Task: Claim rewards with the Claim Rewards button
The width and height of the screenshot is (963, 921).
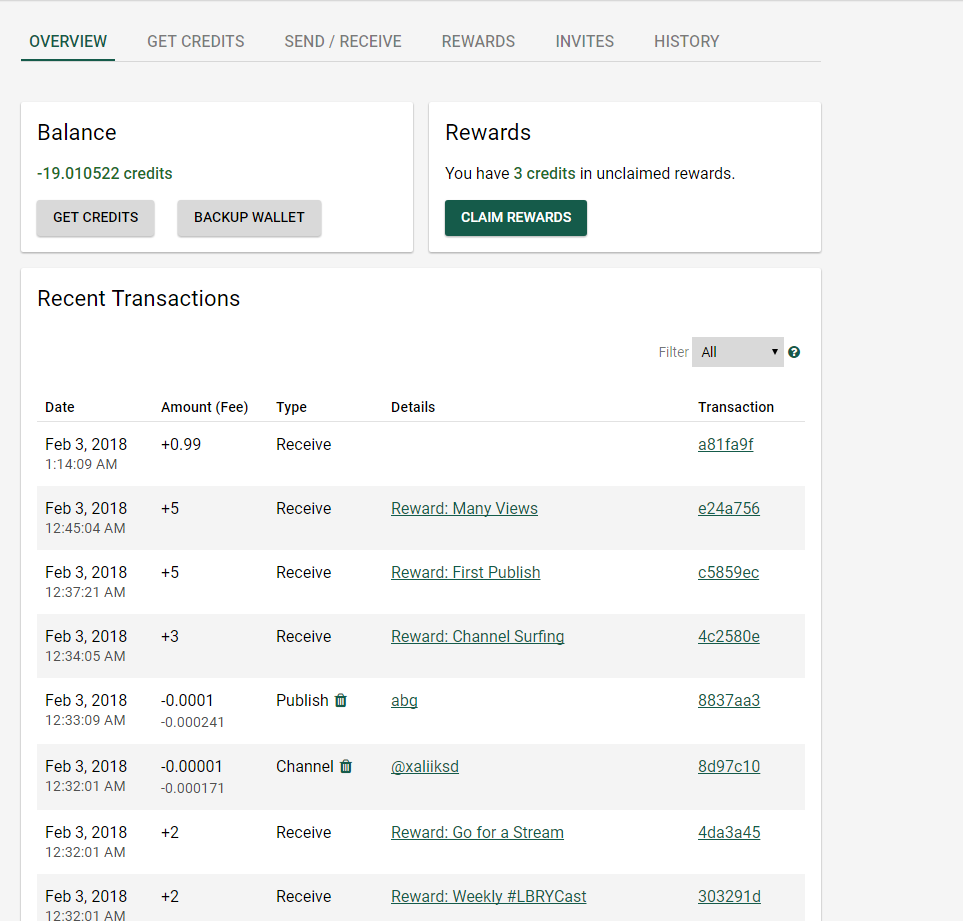Action: coord(516,217)
